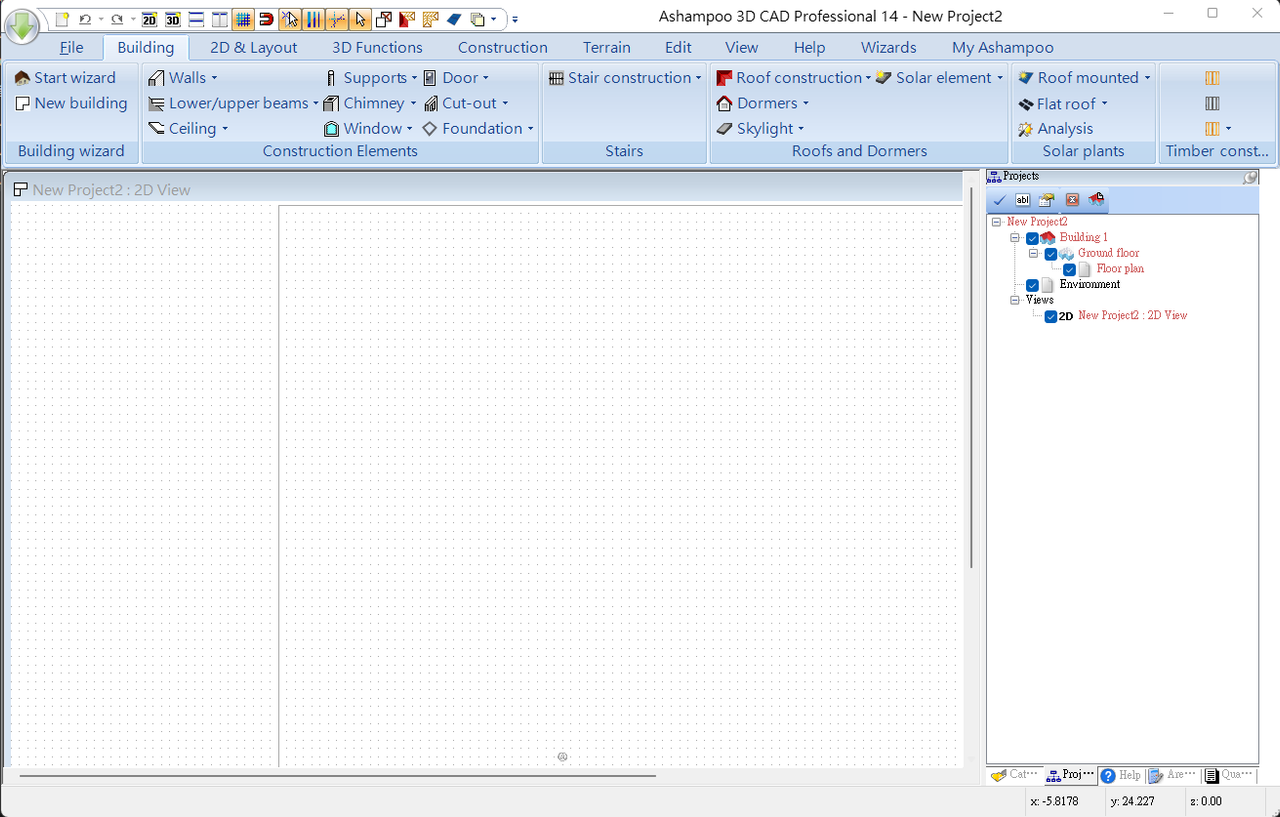1280x817 pixels.
Task: Toggle the Floor plan checkbox
Action: click(1069, 269)
